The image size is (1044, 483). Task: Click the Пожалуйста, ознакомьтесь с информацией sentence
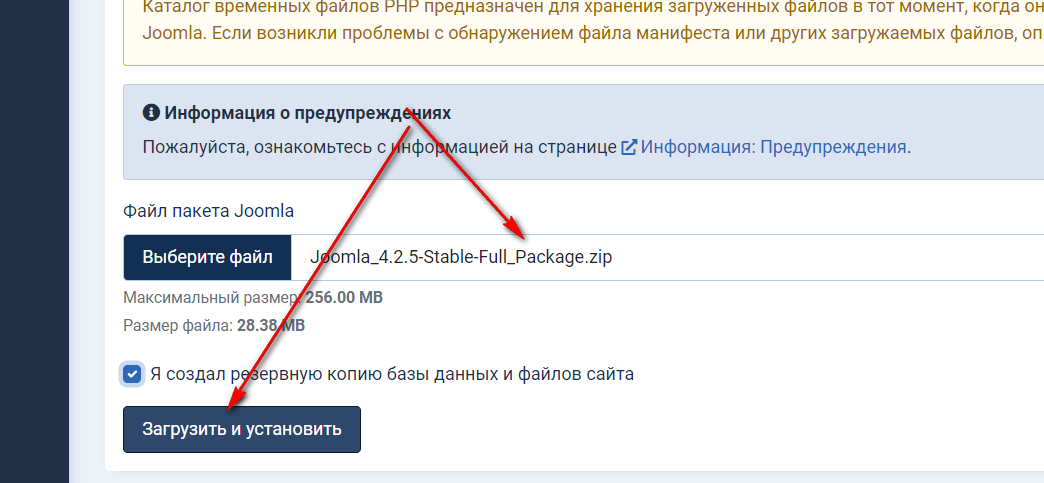point(380,147)
